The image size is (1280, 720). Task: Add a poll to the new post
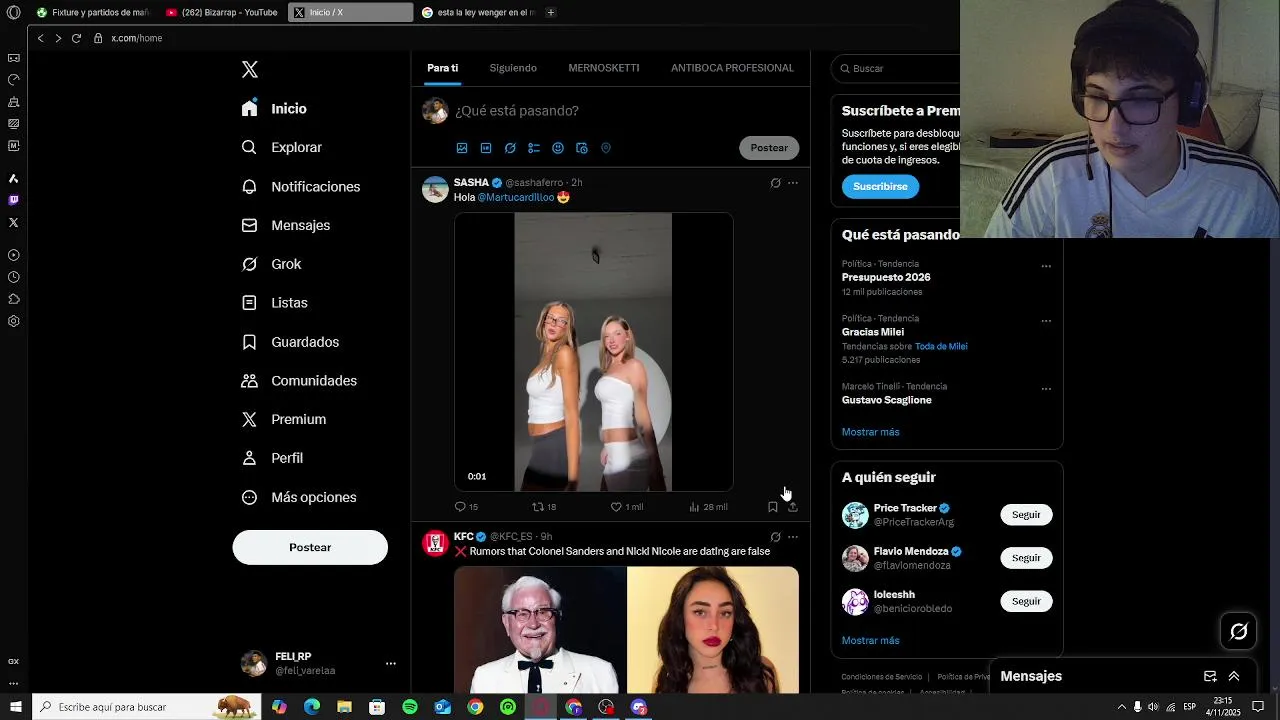[534, 148]
